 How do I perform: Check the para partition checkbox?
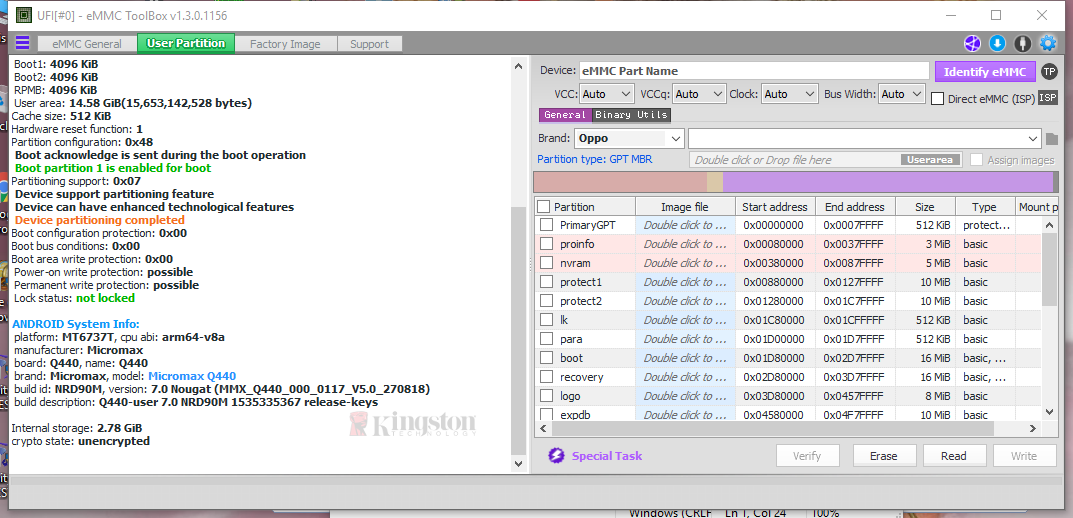coord(546,339)
